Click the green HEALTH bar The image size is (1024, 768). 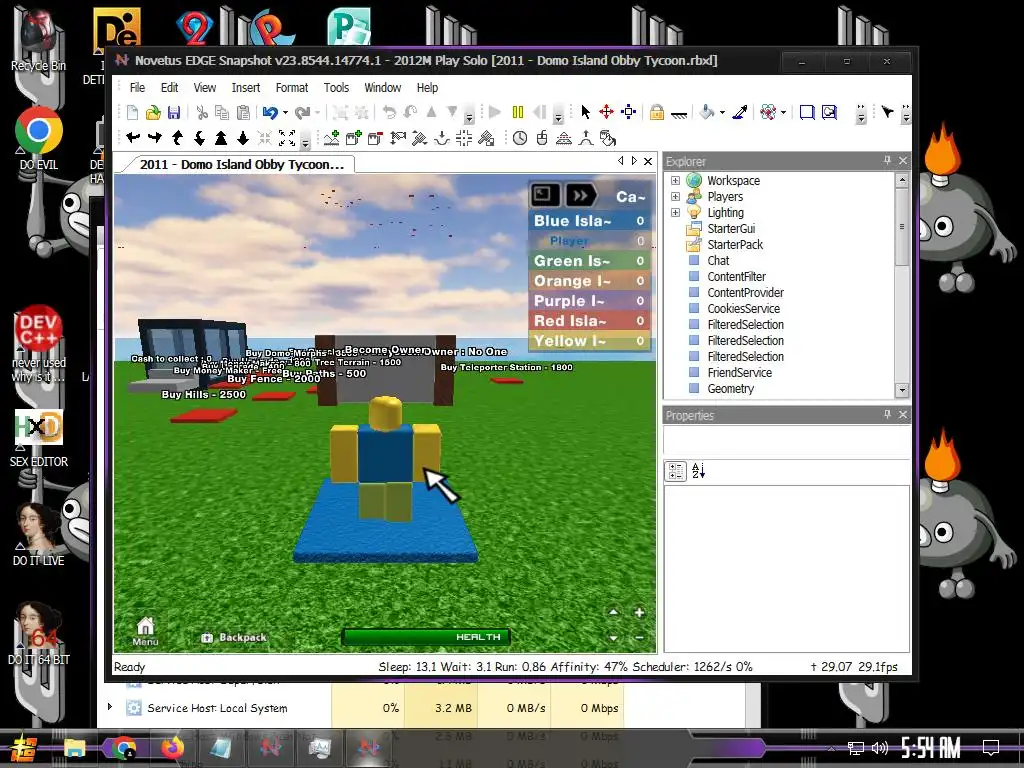click(426, 637)
